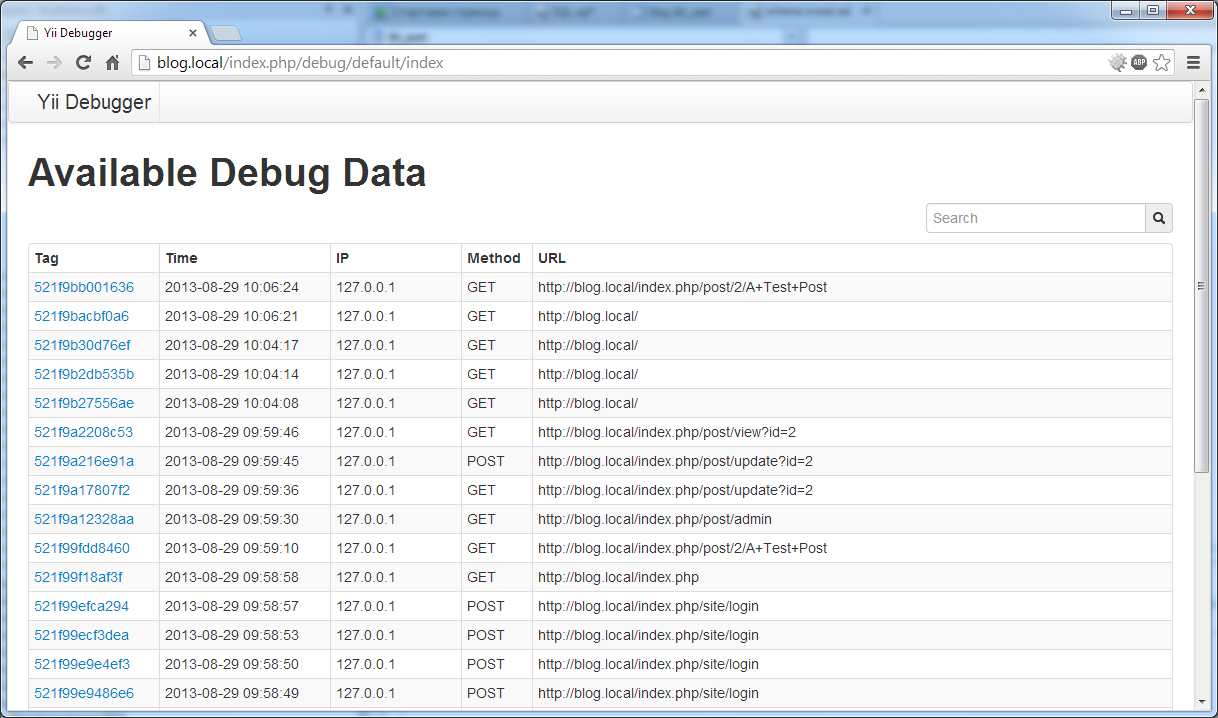Image resolution: width=1218 pixels, height=718 pixels.
Task: Open debug tag 521f99efca294
Action: (82, 606)
